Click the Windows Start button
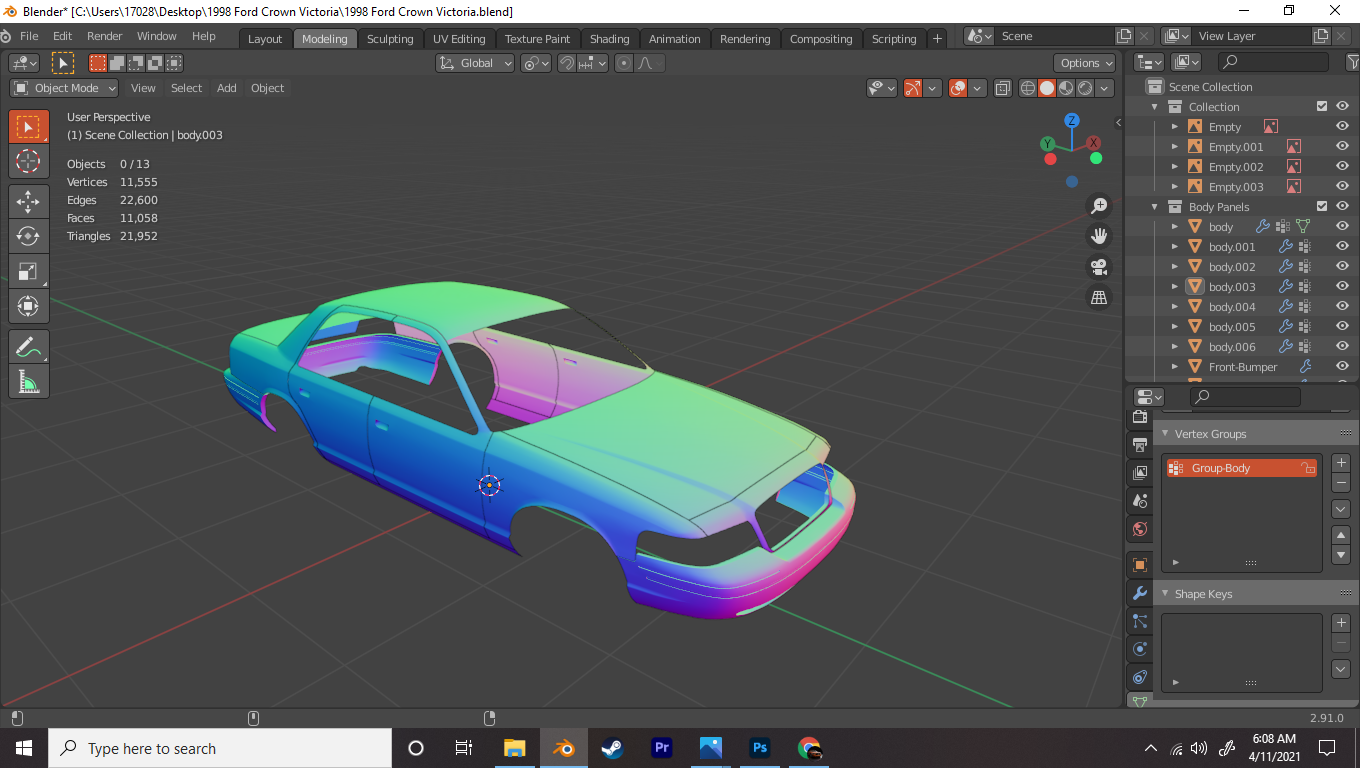 (x=24, y=748)
